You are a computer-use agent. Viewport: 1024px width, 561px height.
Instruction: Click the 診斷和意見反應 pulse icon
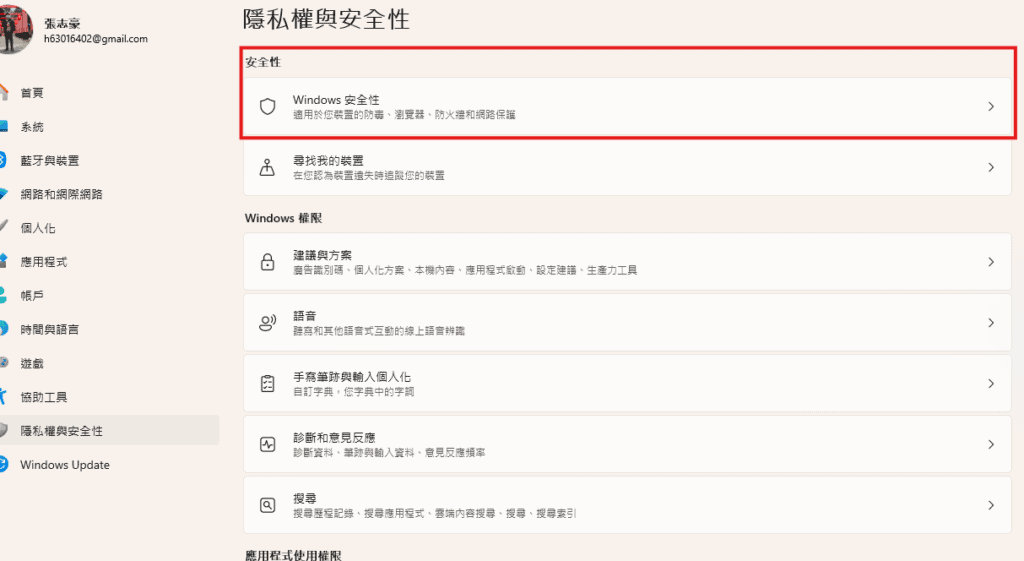click(x=267, y=444)
